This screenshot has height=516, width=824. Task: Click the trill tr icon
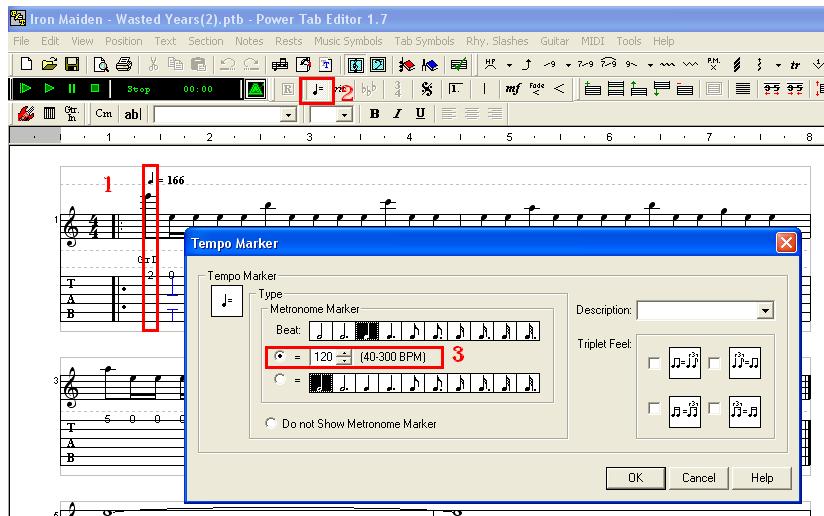pyautogui.click(x=795, y=65)
